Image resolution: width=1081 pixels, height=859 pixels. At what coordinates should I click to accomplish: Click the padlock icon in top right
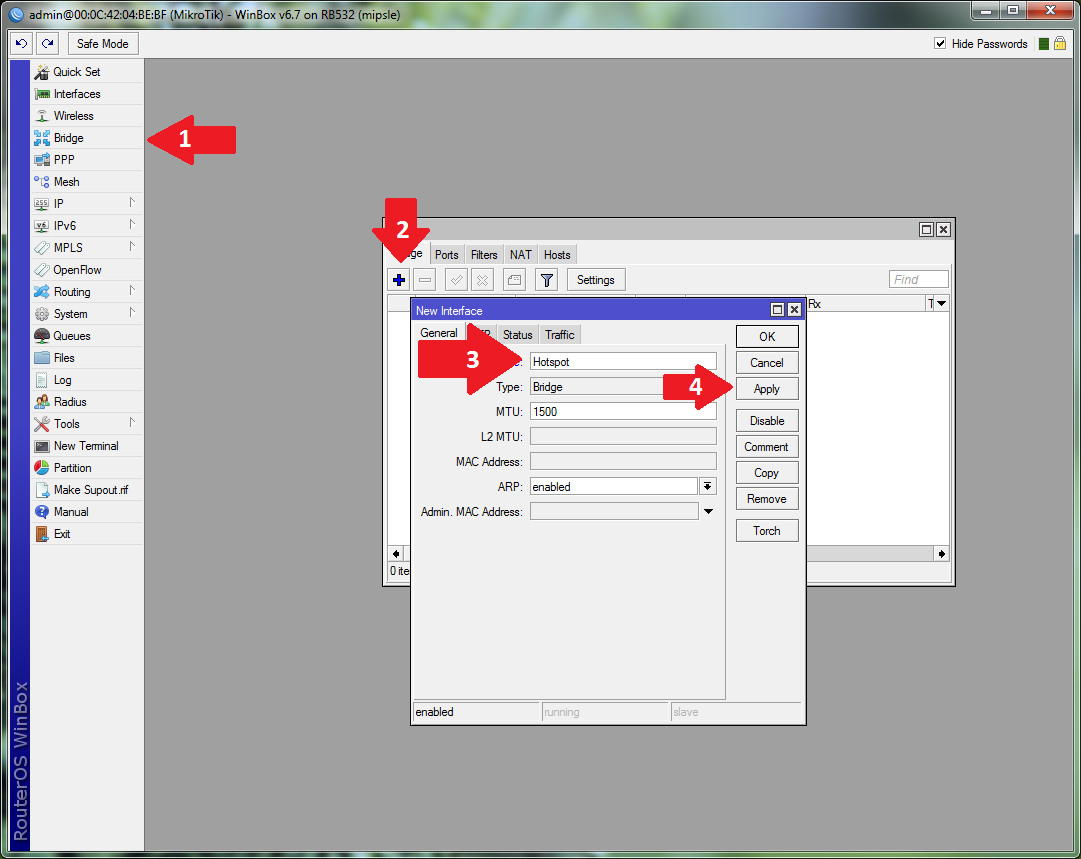click(1060, 43)
